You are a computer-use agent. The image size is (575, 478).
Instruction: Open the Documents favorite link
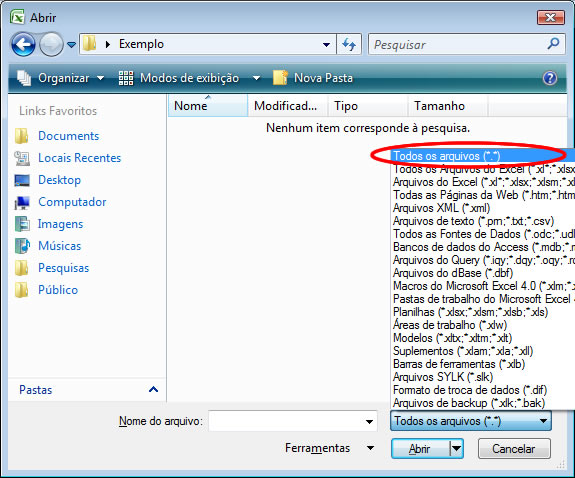tap(69, 136)
